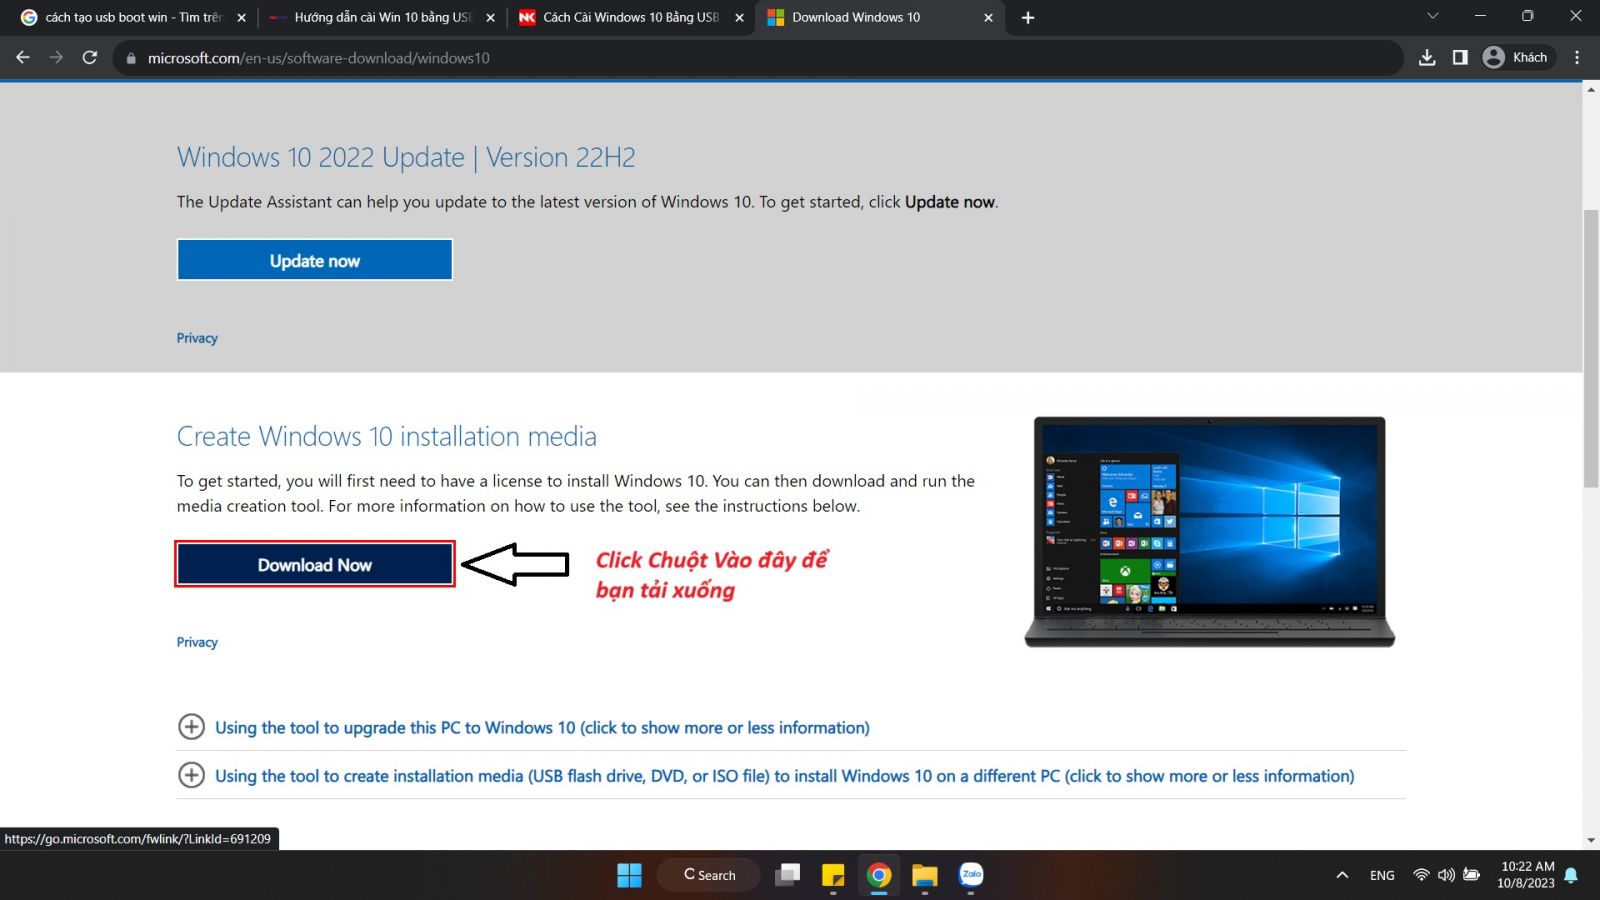The height and width of the screenshot is (900, 1600).
Task: Click the 'Download Now' button
Action: tap(315, 564)
